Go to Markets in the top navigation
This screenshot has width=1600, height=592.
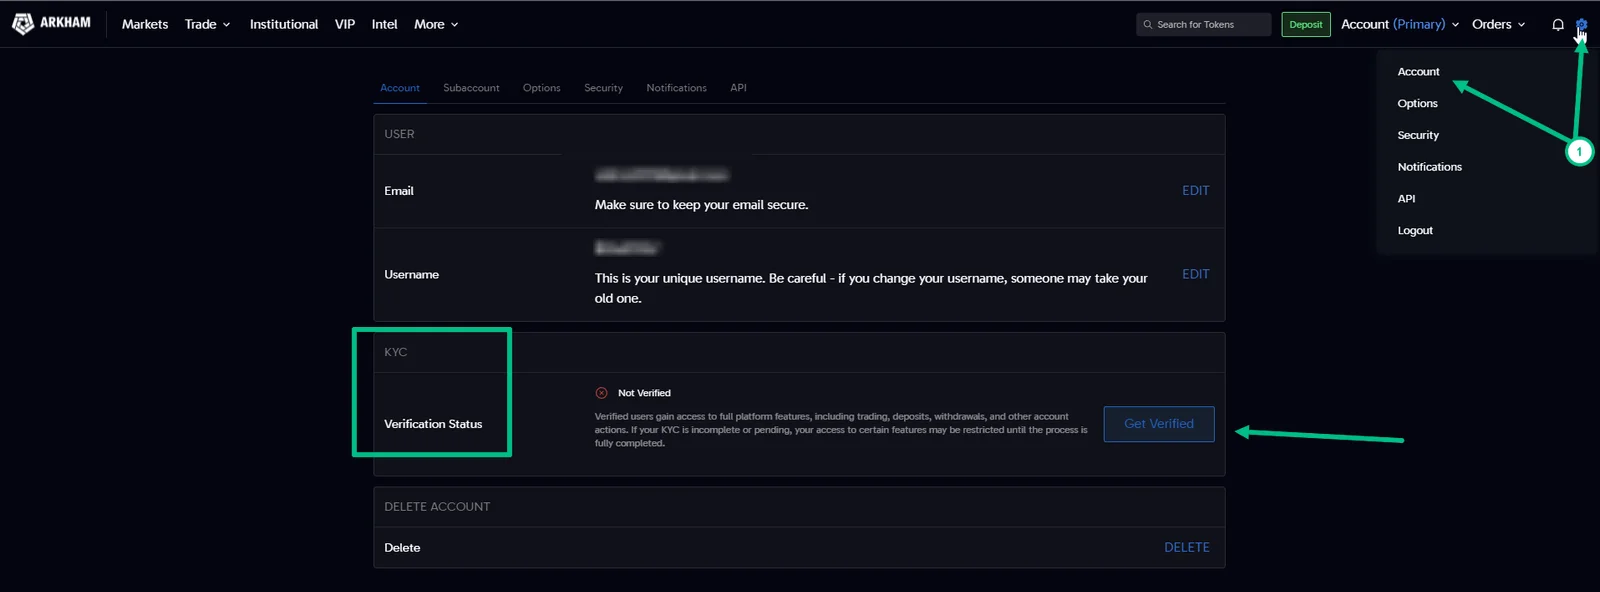(145, 24)
